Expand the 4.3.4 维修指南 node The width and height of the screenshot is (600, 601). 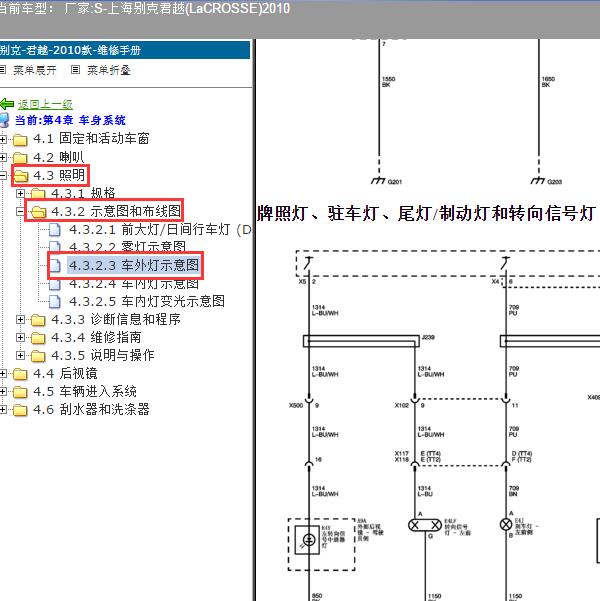tap(20, 337)
